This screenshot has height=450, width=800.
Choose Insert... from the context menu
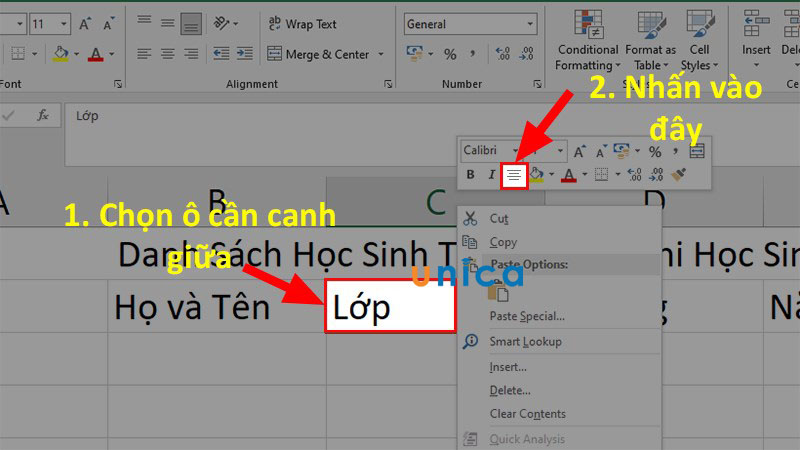coord(560,367)
